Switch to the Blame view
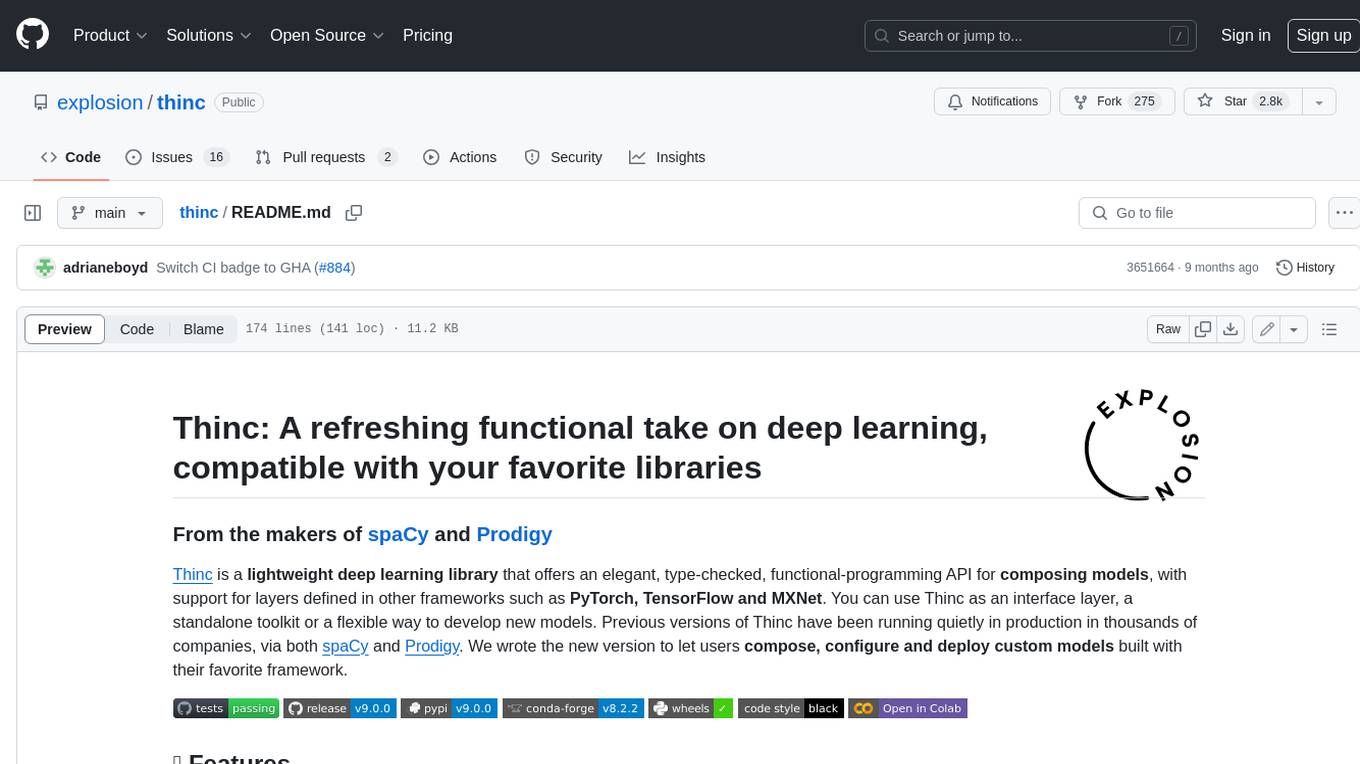The image size is (1360, 764). 203,329
